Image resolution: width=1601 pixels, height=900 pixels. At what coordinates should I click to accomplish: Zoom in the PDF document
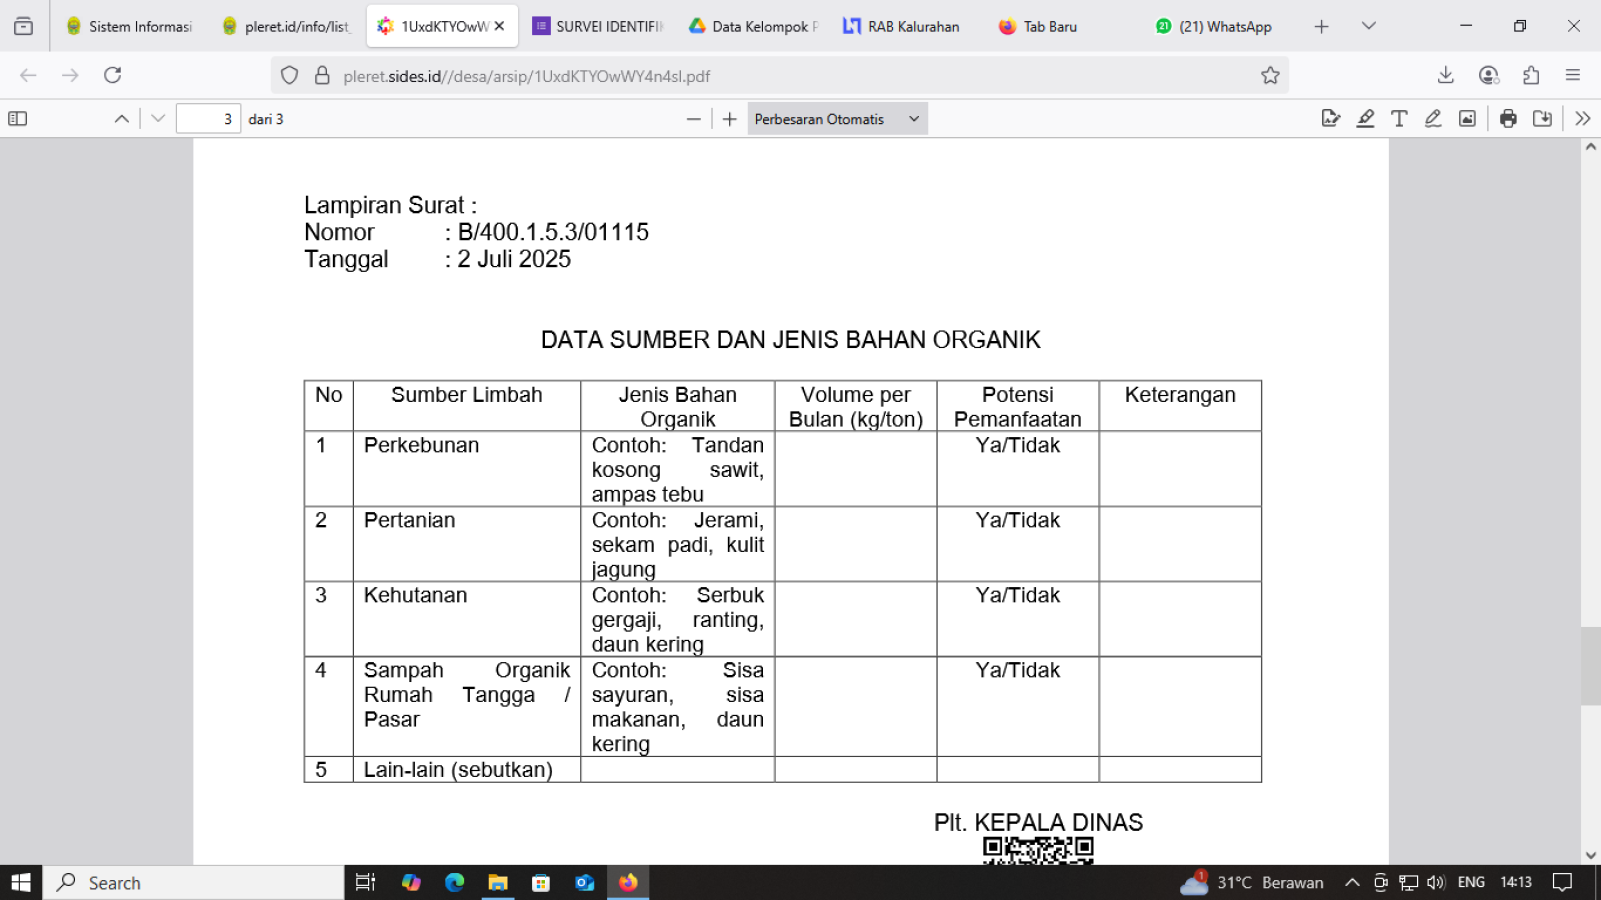click(730, 119)
